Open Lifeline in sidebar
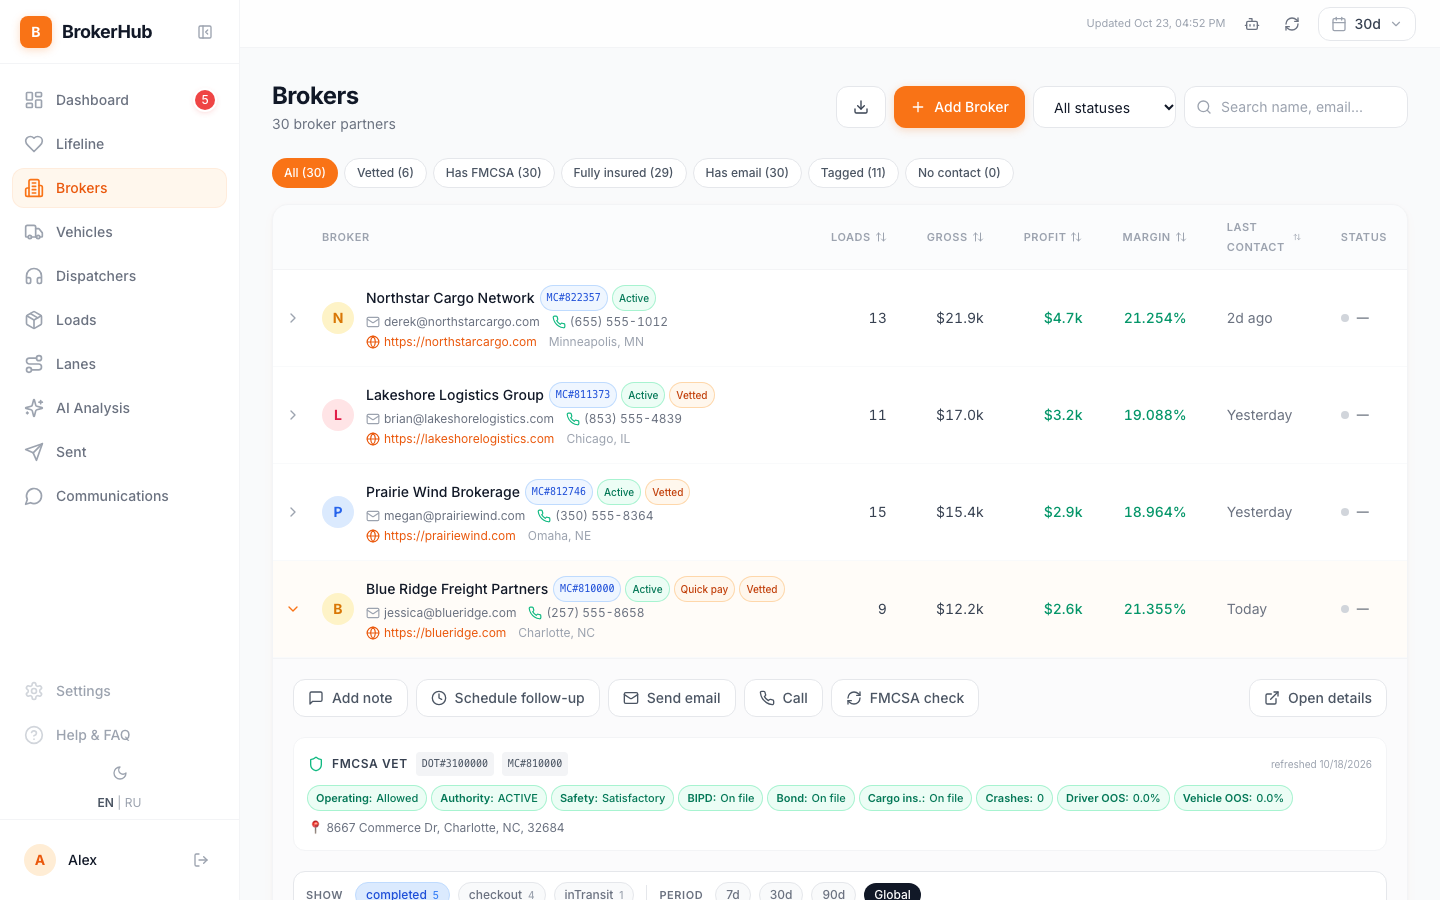 click(x=119, y=144)
